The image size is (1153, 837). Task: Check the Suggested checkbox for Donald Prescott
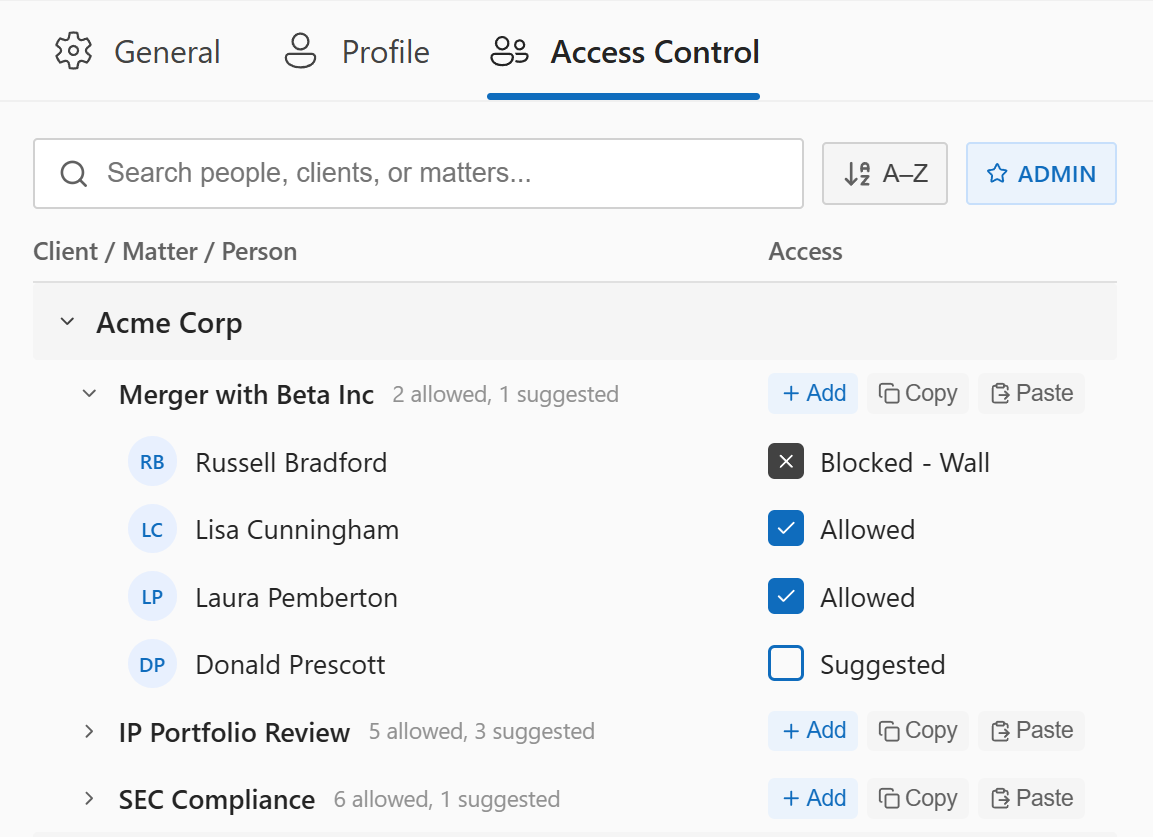tap(786, 663)
